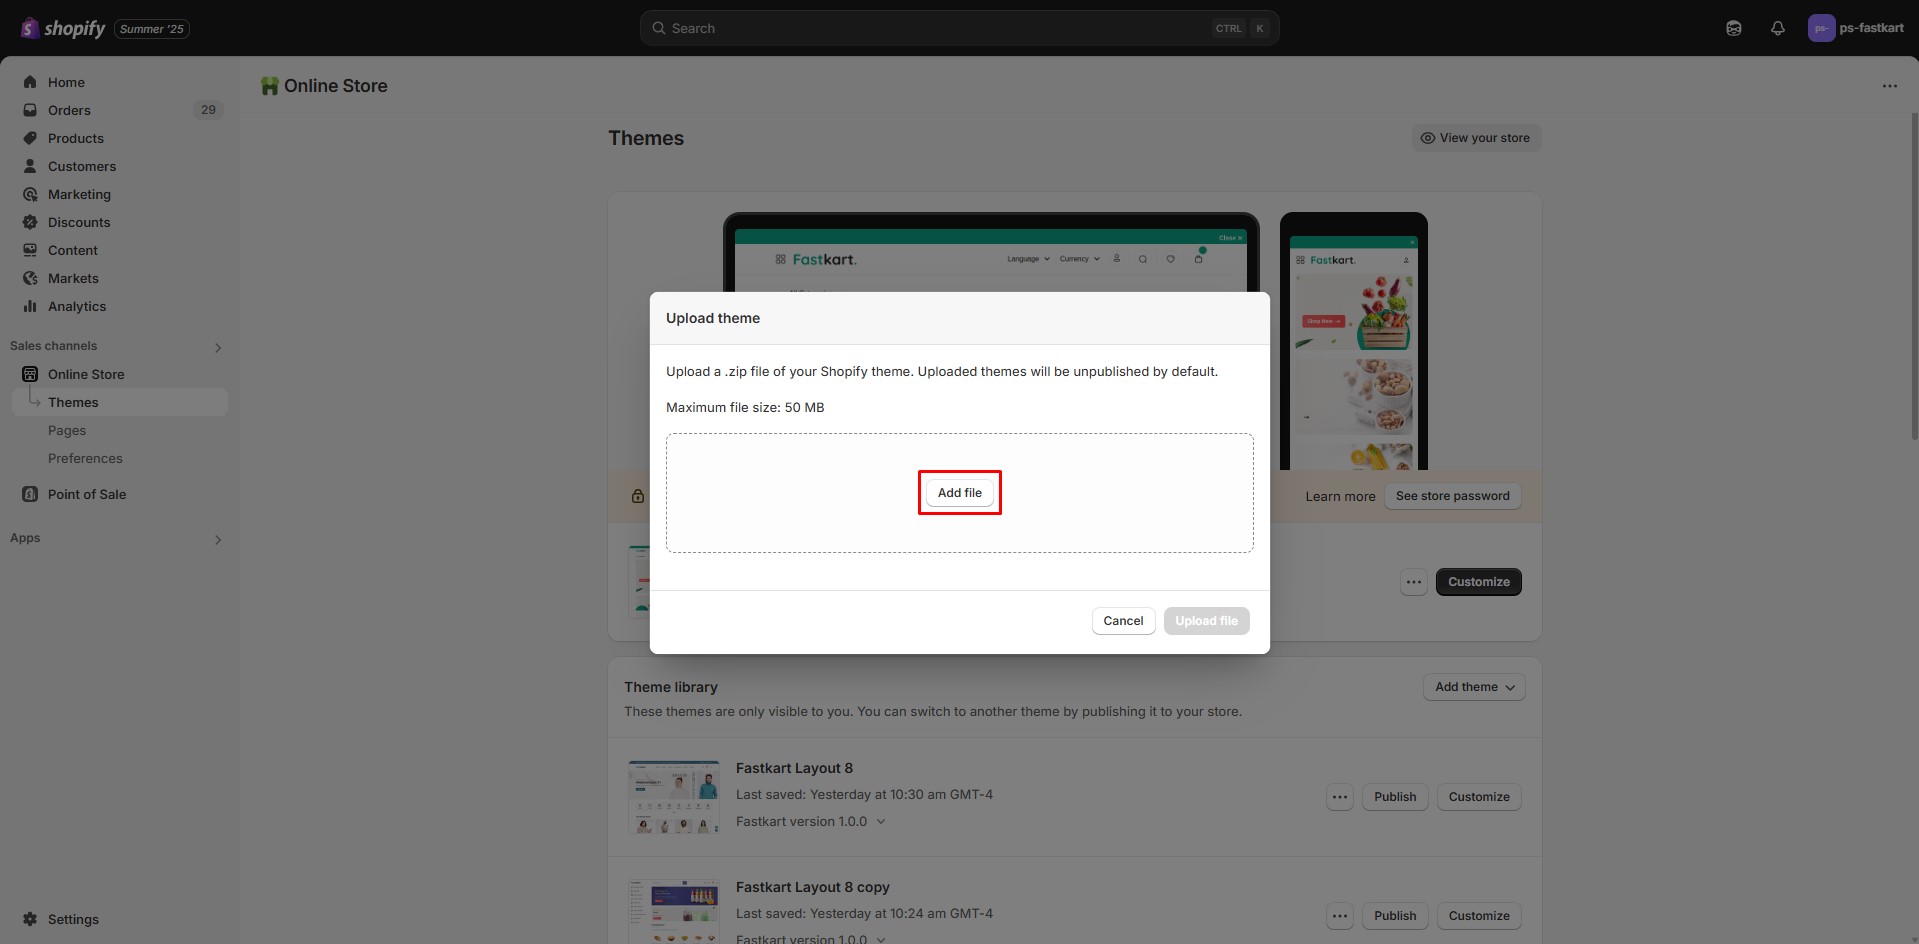Open the notifications bell
The image size is (1919, 944).
click(1778, 28)
